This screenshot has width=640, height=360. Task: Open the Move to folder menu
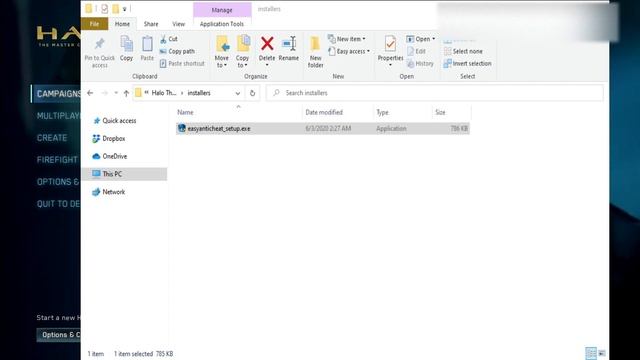pyautogui.click(x=222, y=51)
